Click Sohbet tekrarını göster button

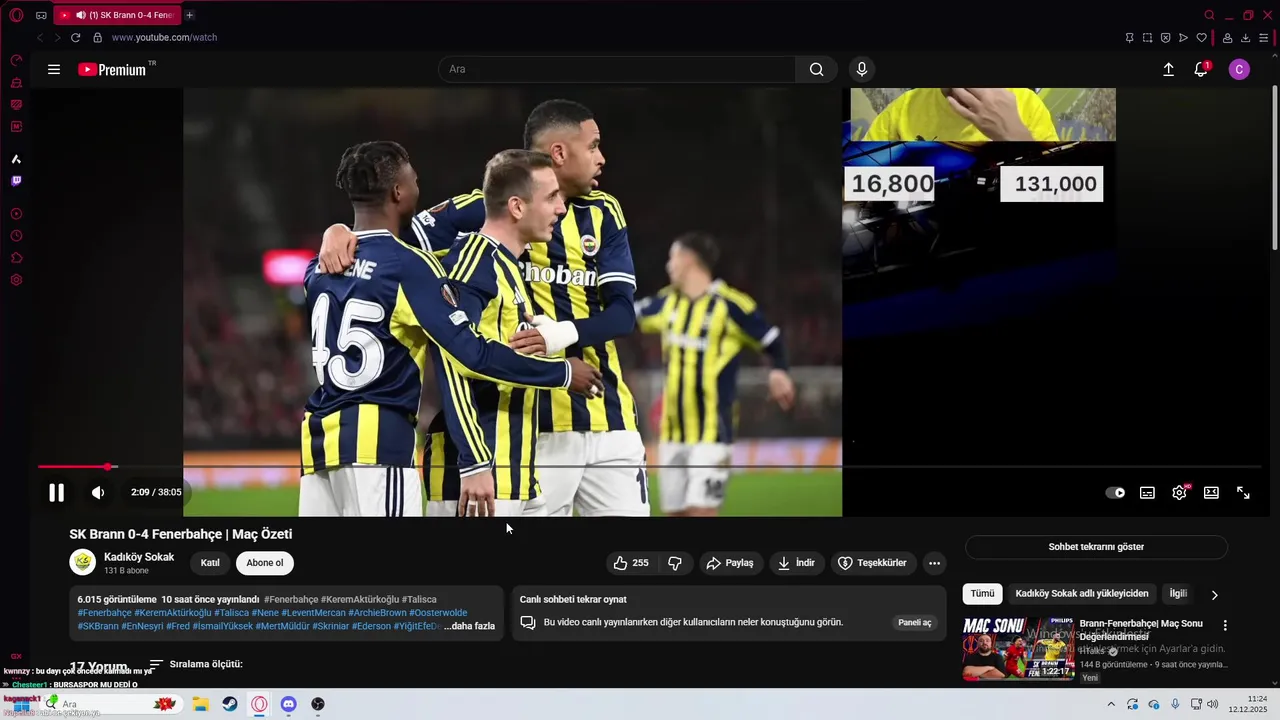point(1096,547)
